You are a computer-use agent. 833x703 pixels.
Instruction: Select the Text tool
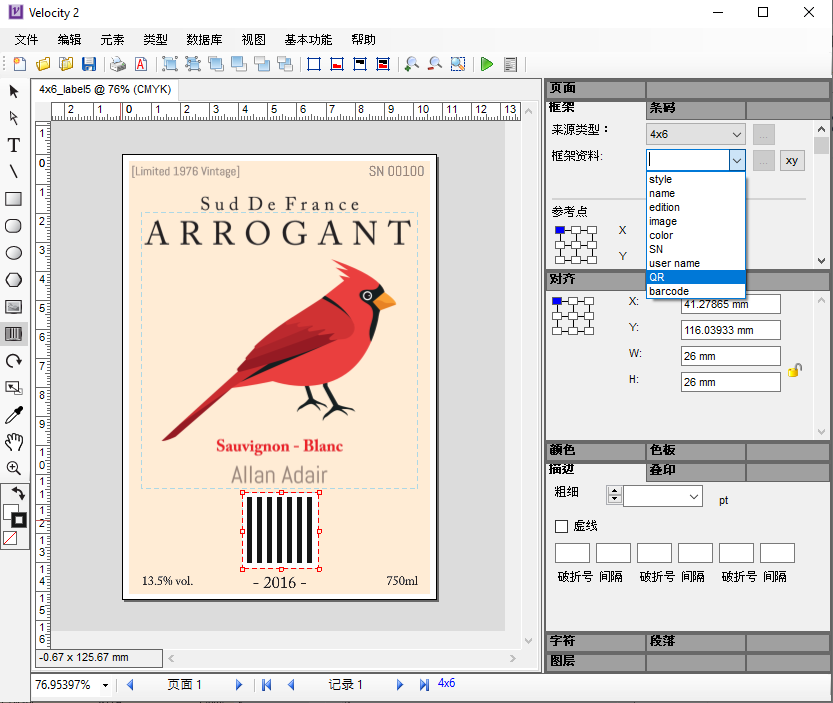14,145
